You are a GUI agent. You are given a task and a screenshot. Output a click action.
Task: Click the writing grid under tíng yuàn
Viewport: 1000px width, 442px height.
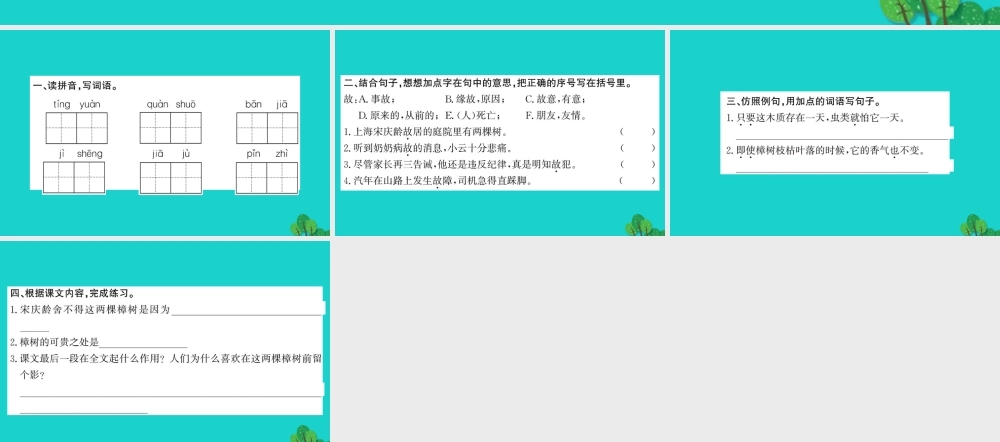(x=77, y=128)
